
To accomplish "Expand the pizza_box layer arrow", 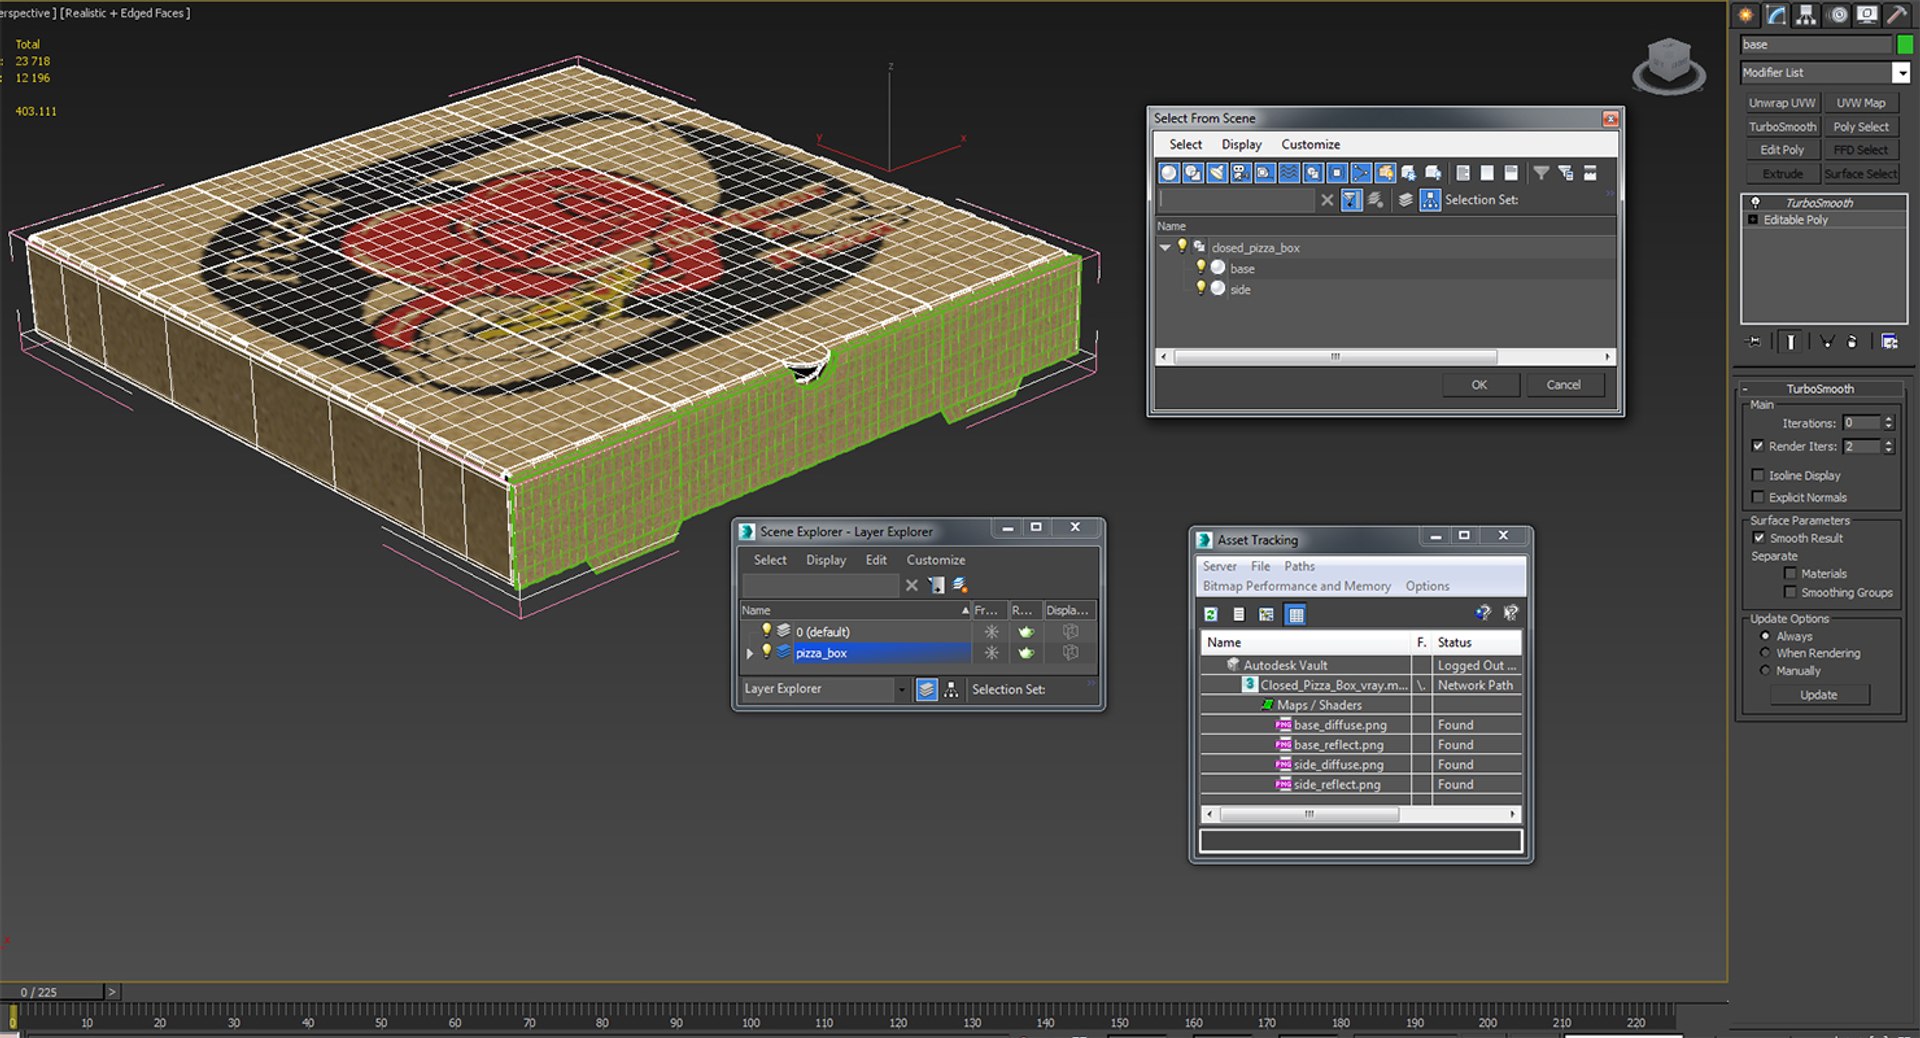I will (750, 653).
